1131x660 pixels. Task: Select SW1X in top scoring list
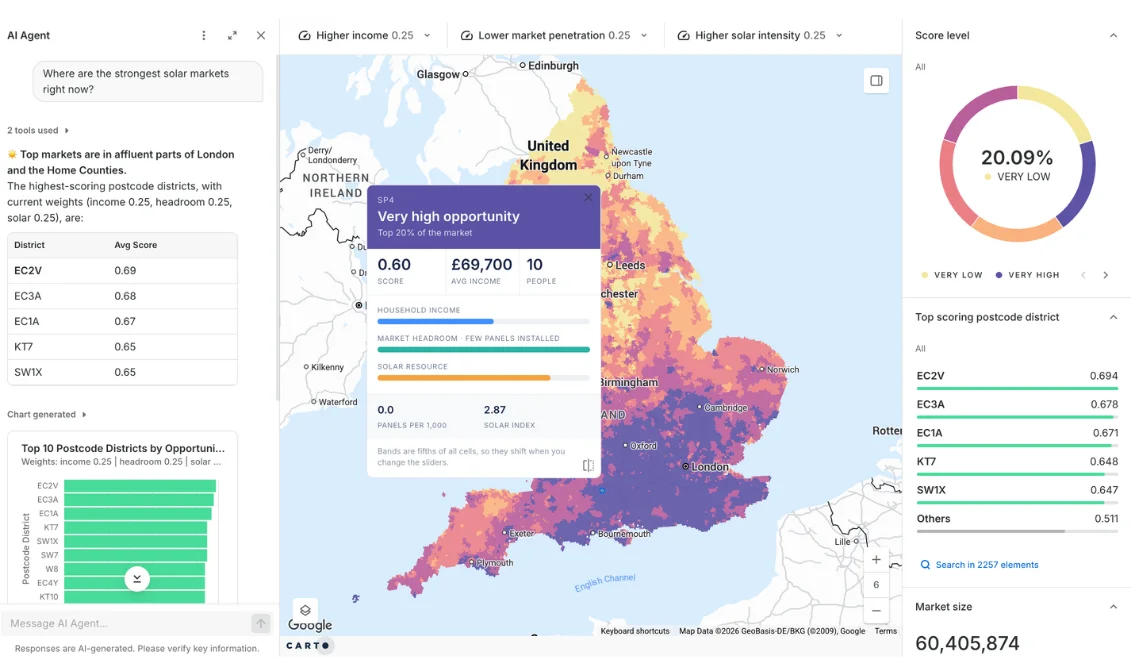point(1017,493)
